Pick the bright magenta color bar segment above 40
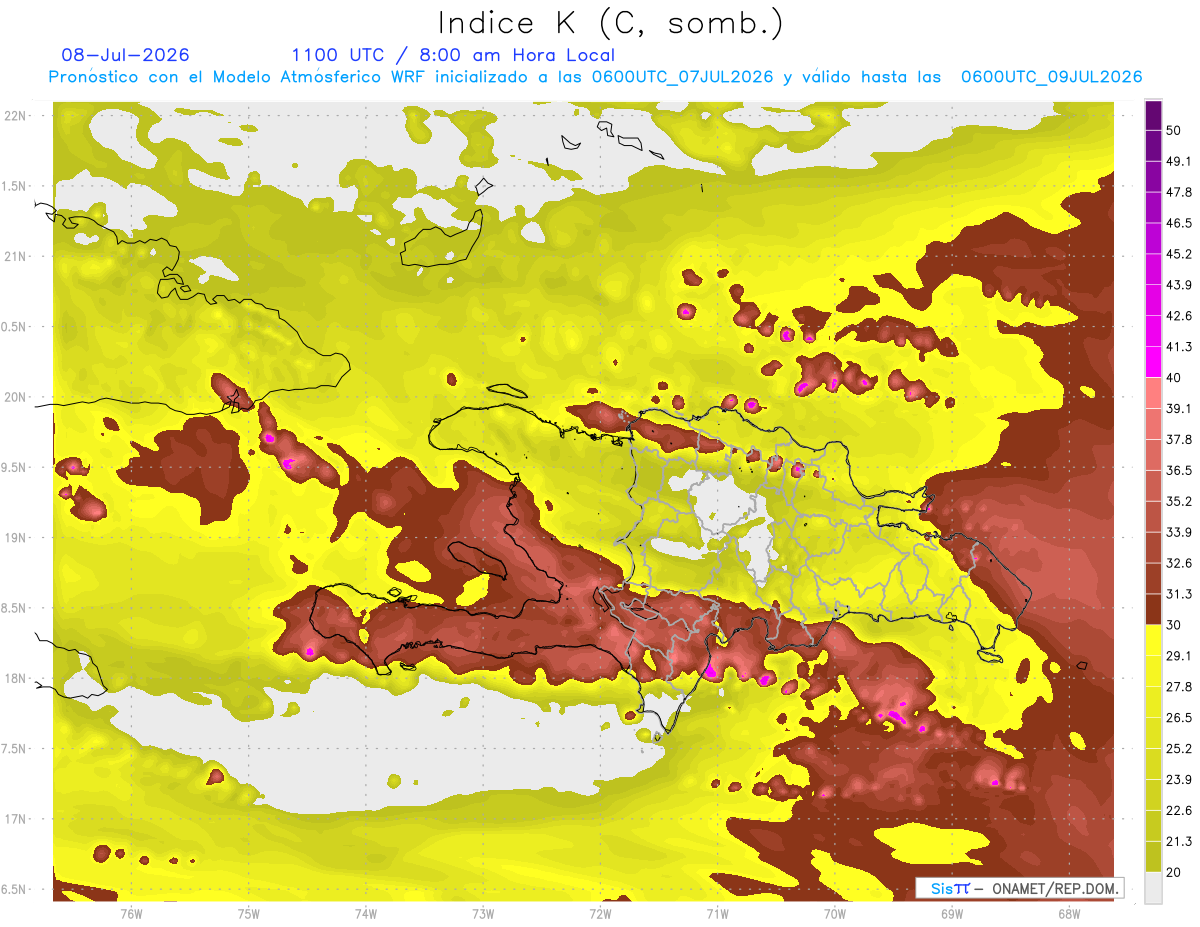The height and width of the screenshot is (927, 1200). tap(1153, 361)
